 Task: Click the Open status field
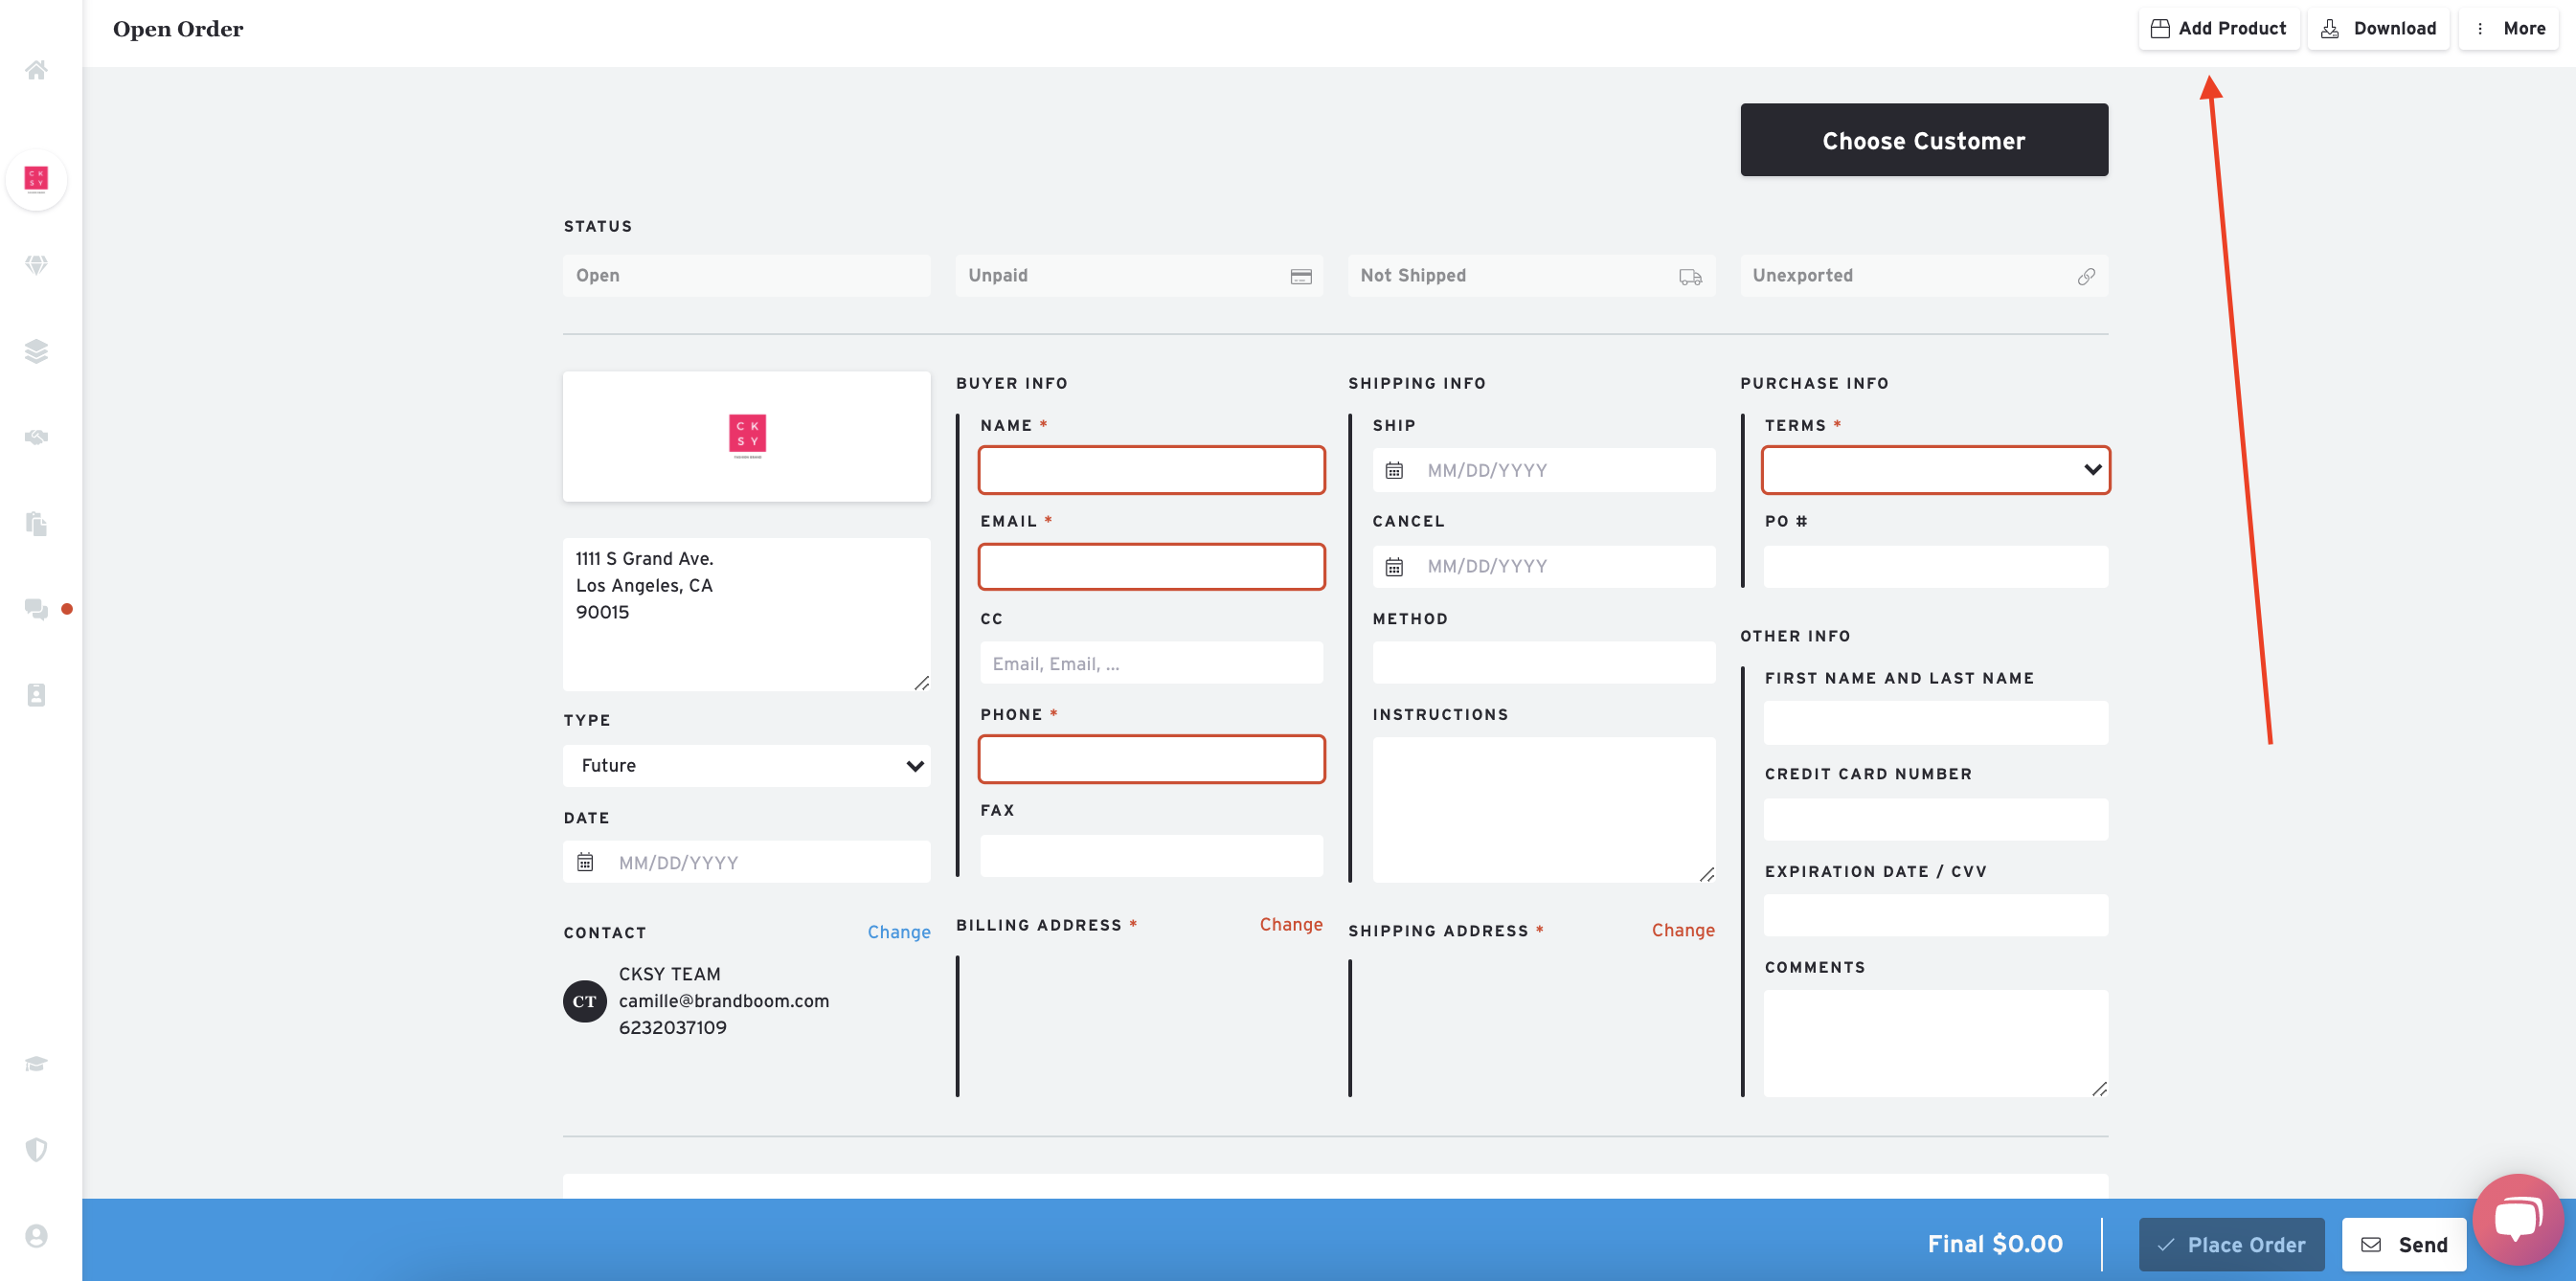746,276
